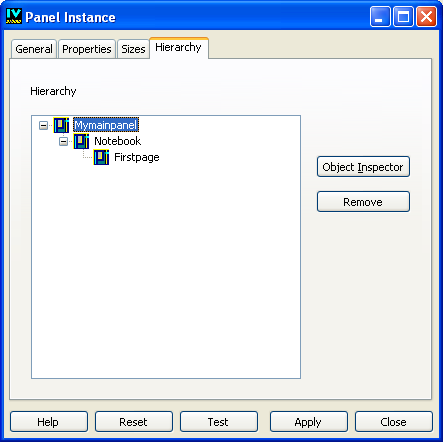Click the Close button at bottom
Screen dimensions: 443x442
[394, 422]
